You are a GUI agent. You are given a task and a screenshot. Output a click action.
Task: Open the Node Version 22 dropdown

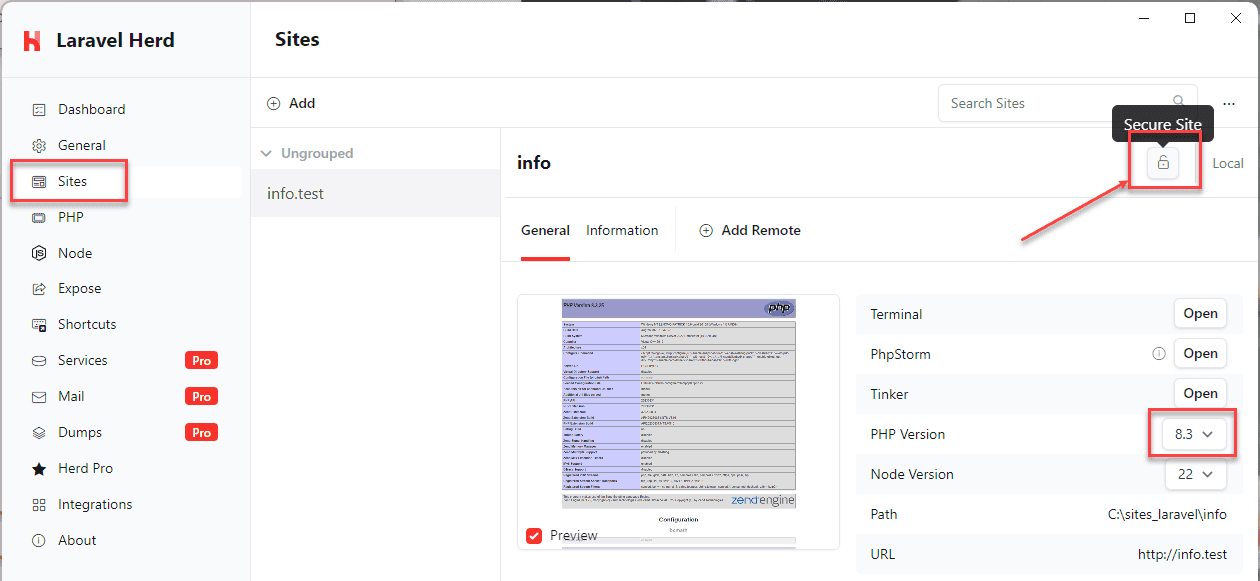1195,474
